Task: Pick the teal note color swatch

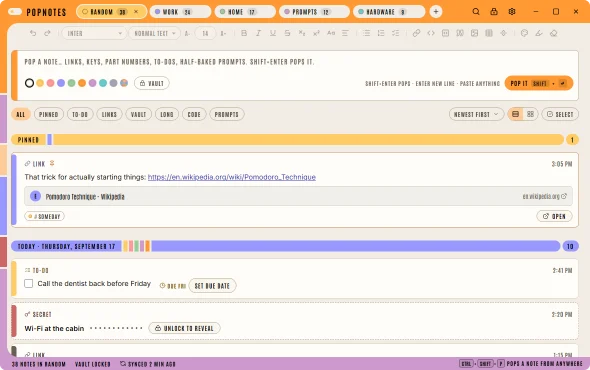Action: pos(103,83)
